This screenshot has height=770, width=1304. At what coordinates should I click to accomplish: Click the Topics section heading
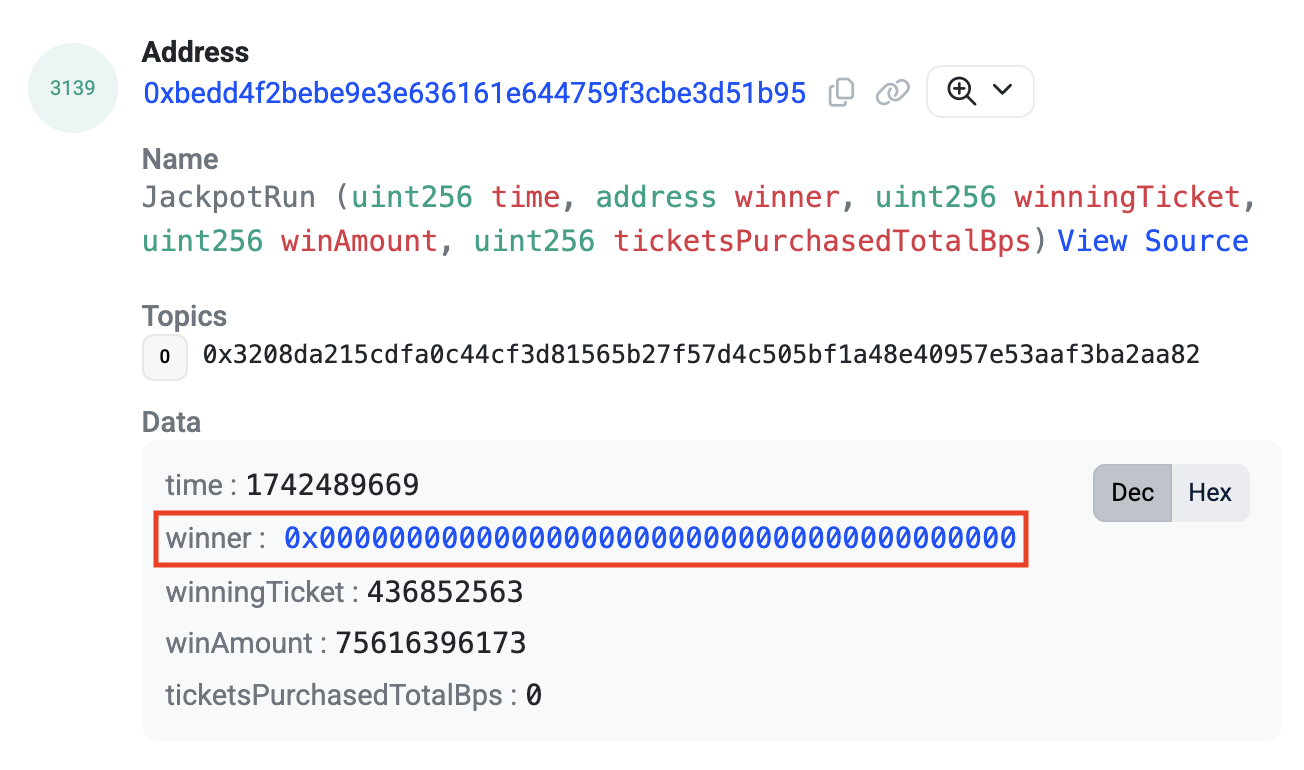click(x=185, y=316)
